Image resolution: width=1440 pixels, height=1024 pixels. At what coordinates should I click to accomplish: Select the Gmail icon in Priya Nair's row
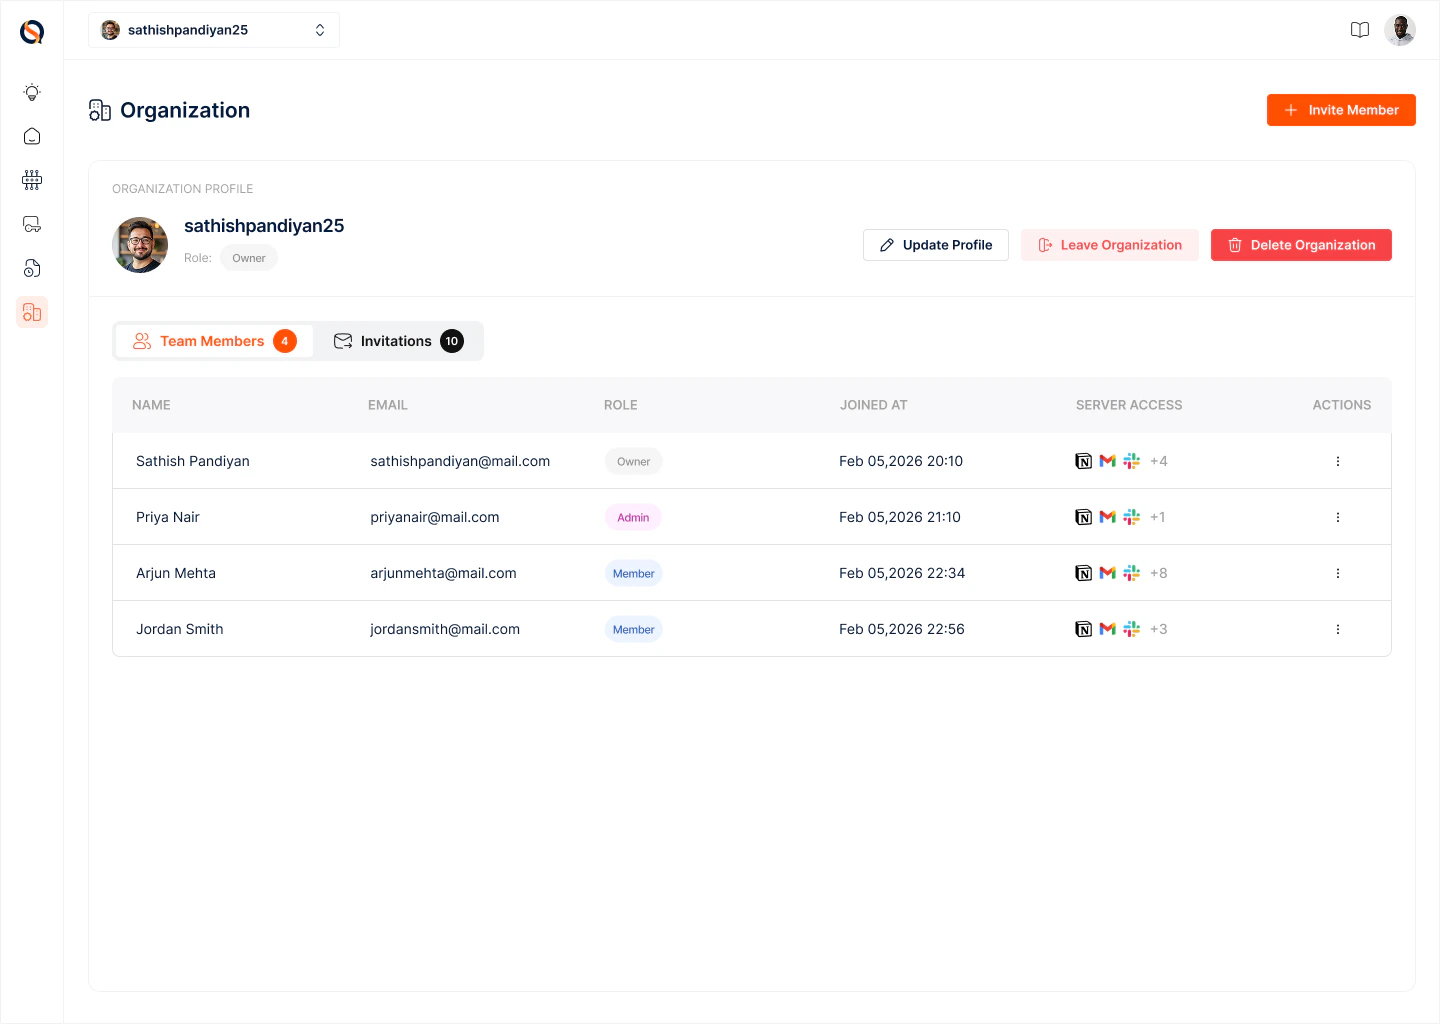1107,516
